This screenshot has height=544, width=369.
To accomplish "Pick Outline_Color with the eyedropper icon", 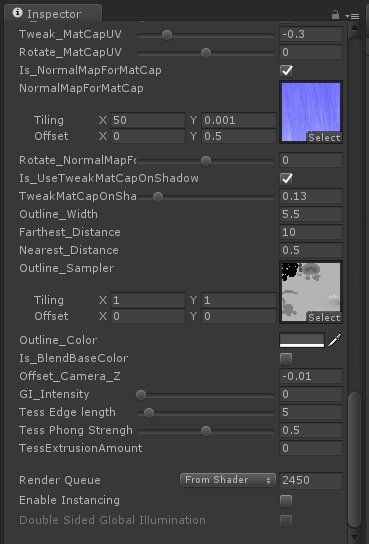I will click(334, 340).
